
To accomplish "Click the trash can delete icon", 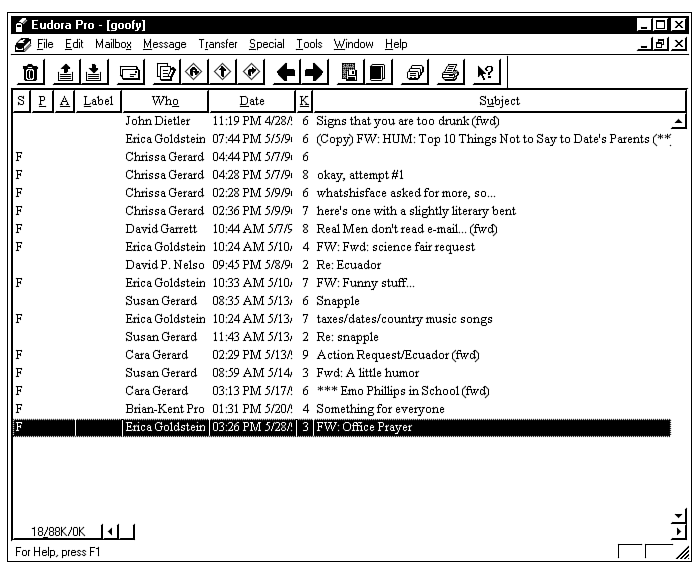I will [31, 72].
